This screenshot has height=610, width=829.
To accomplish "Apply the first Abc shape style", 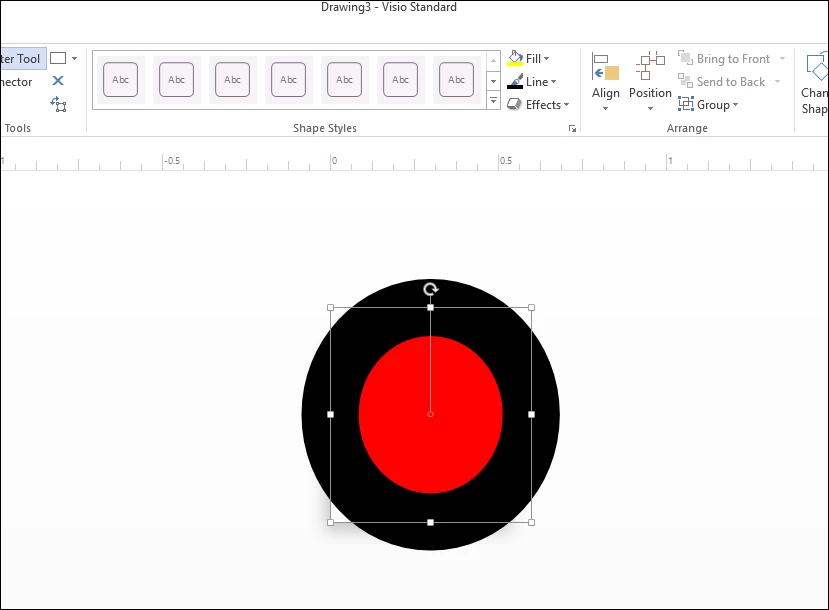I will (x=121, y=80).
